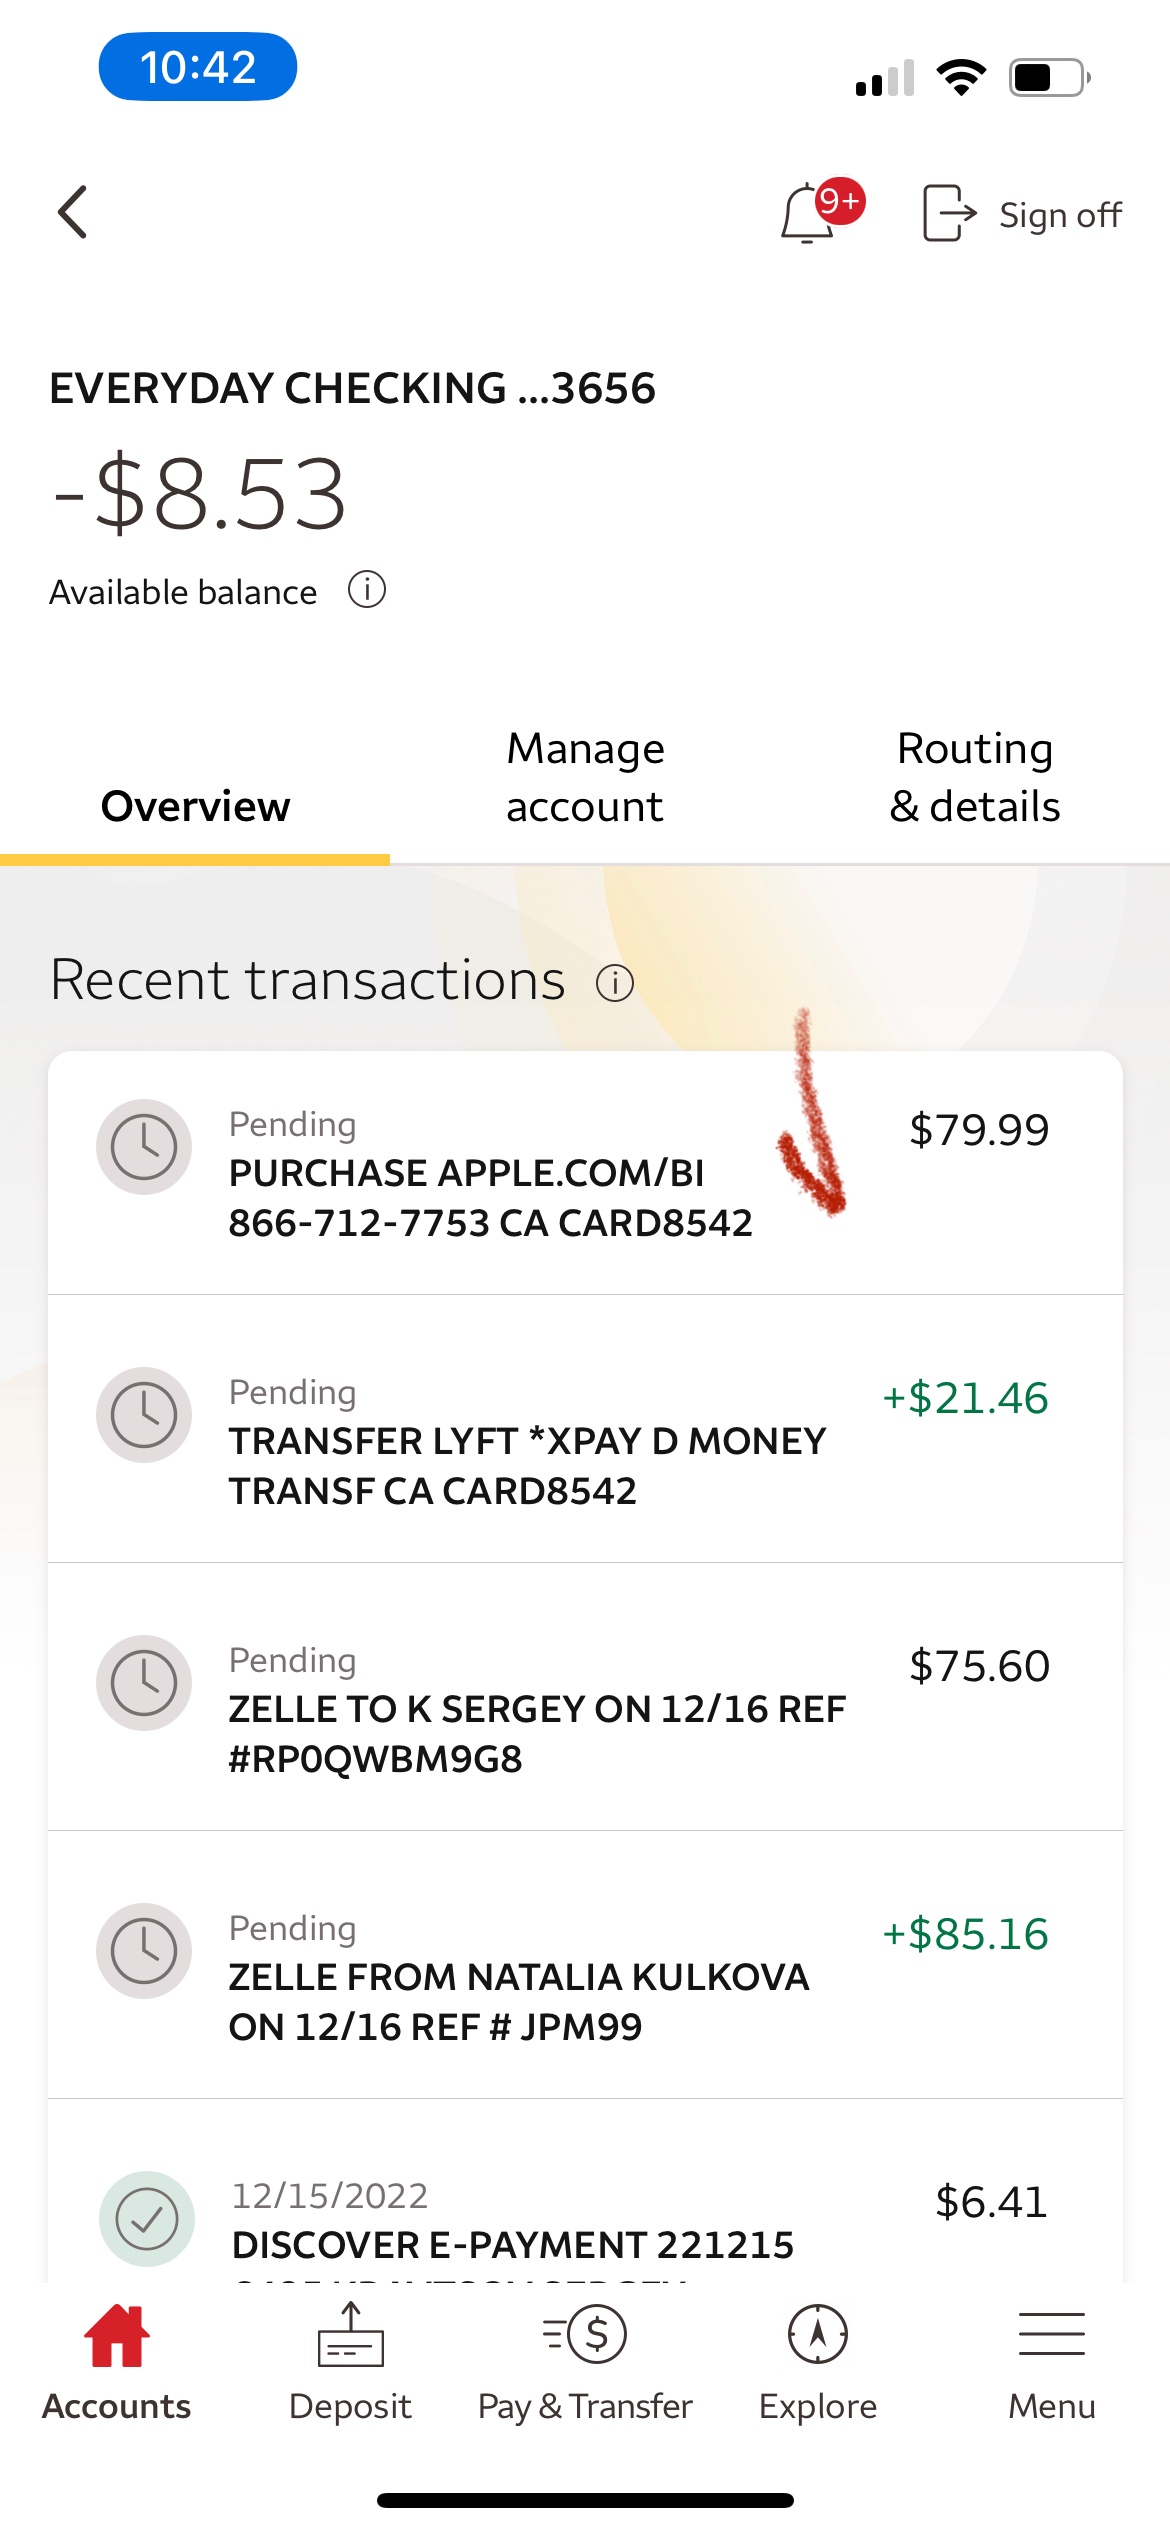Tap the back arrow icon
Viewport: 1170px width, 2532px height.
(72, 212)
